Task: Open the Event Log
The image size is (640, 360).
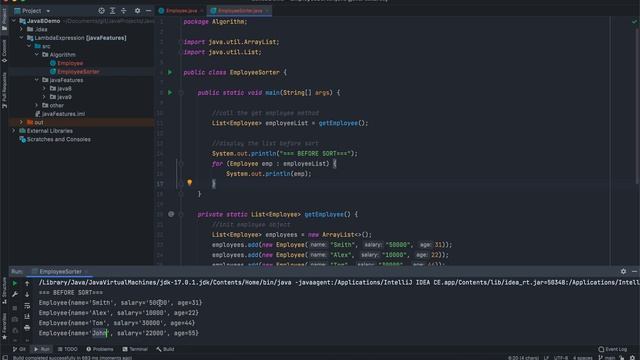Action: (x=612, y=349)
